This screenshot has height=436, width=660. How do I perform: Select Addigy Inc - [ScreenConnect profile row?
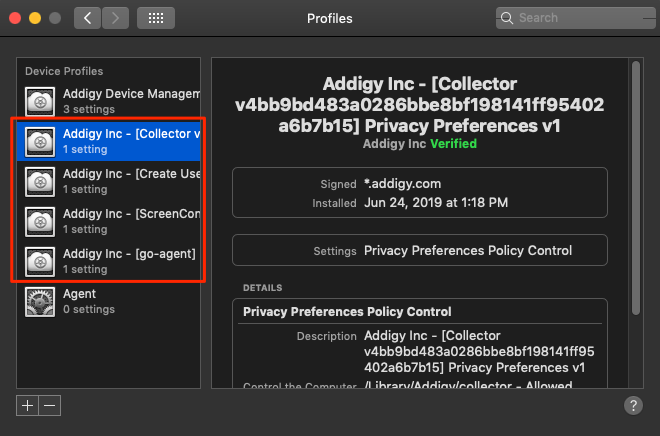tap(109, 221)
